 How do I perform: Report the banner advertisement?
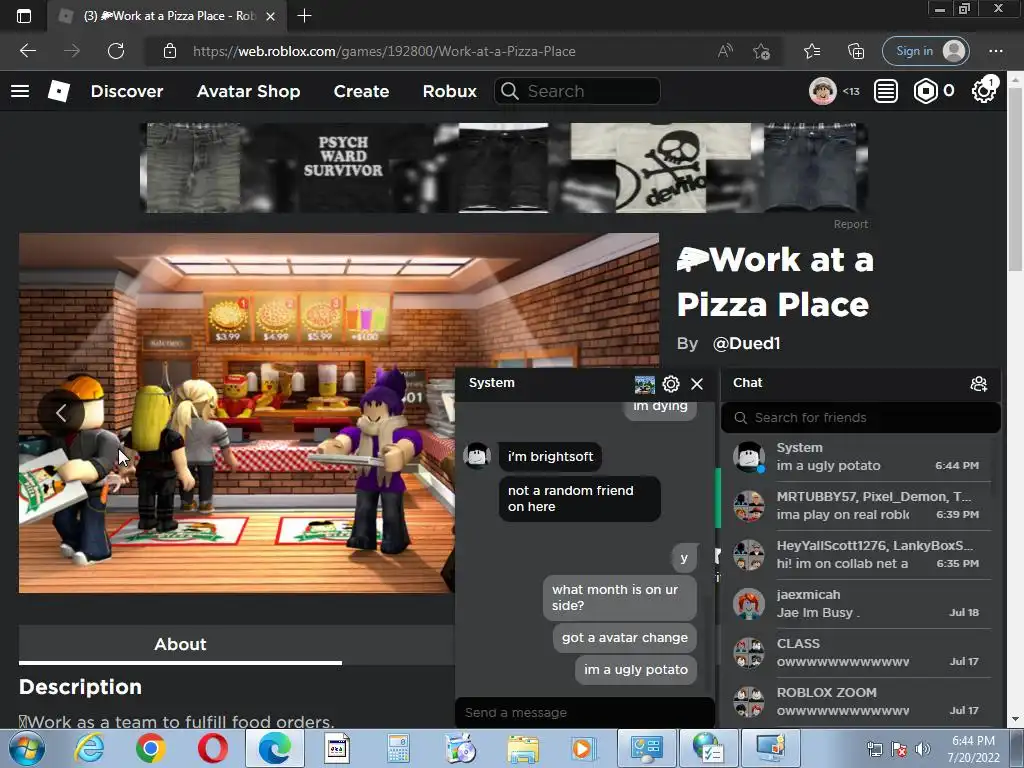(850, 224)
